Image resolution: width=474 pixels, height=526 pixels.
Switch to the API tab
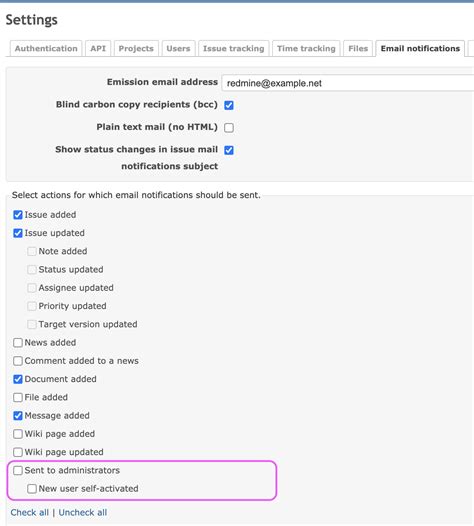[x=98, y=49]
